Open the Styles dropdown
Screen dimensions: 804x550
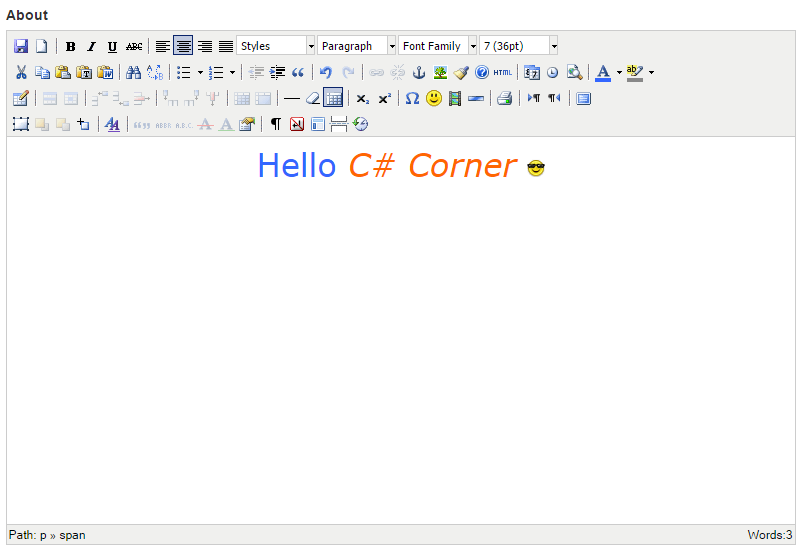pos(276,46)
